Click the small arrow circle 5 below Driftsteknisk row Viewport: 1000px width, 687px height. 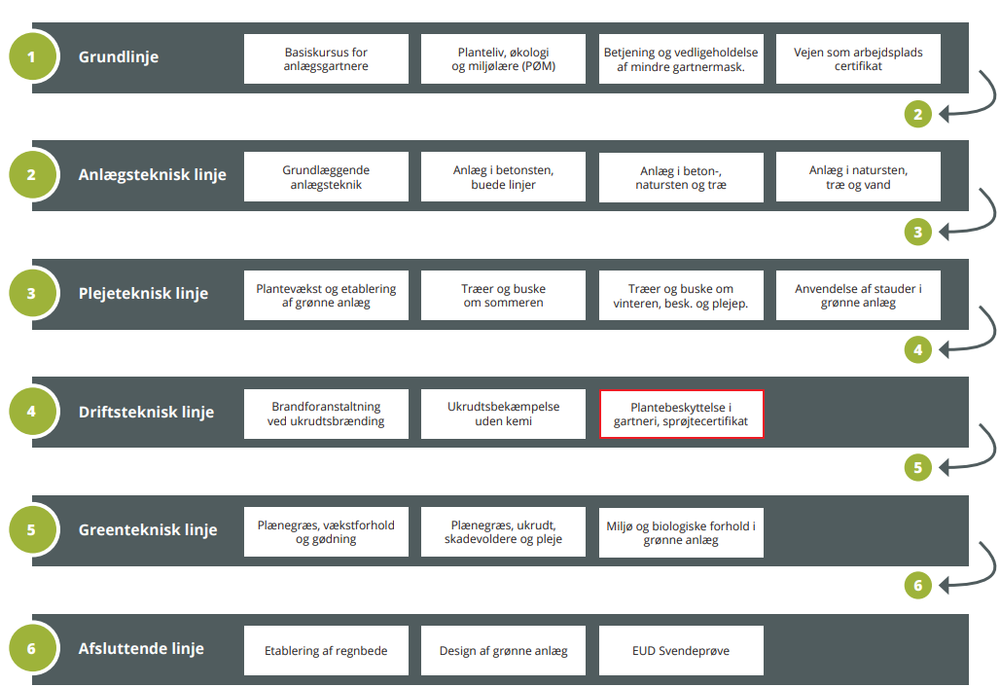(918, 467)
